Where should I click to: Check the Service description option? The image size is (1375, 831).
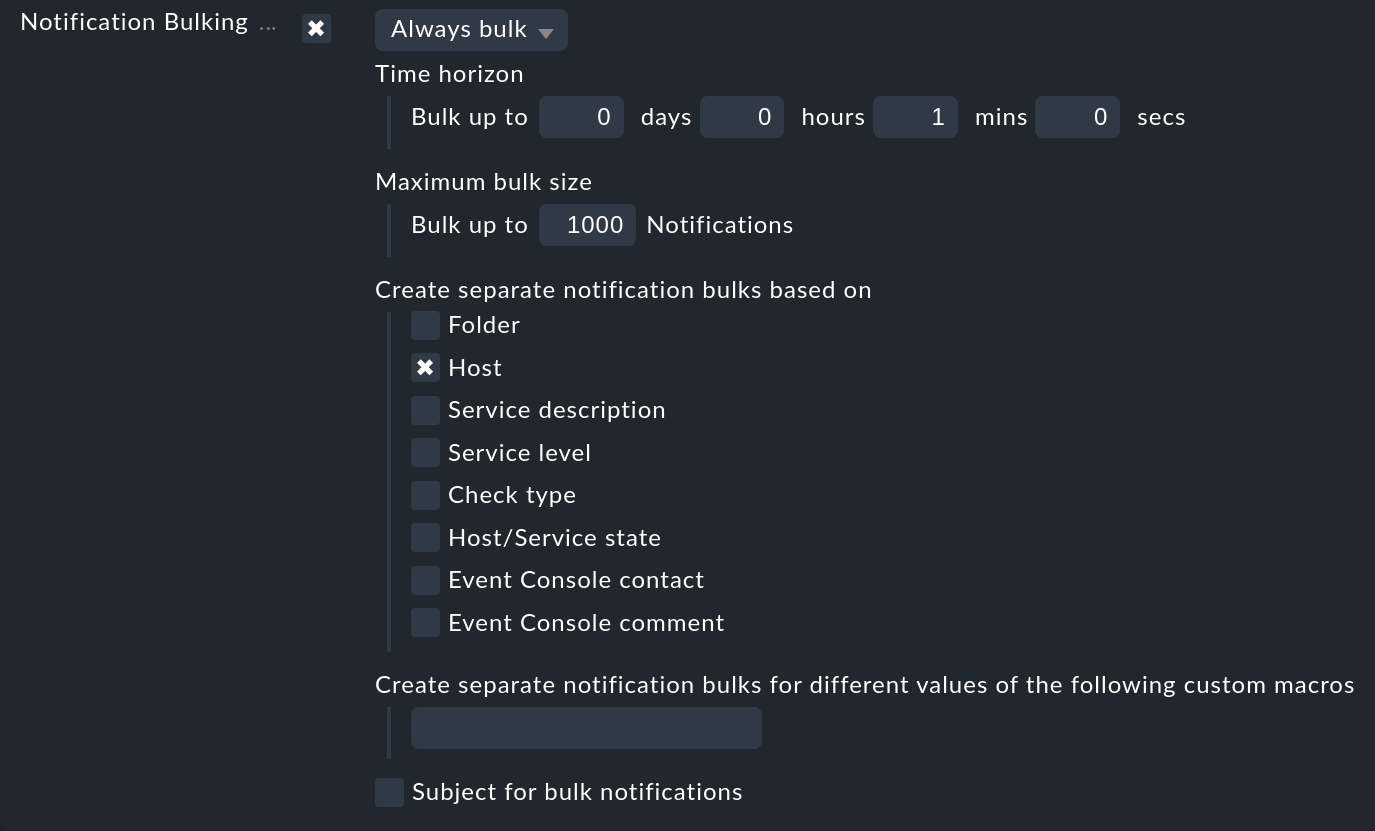coord(425,410)
